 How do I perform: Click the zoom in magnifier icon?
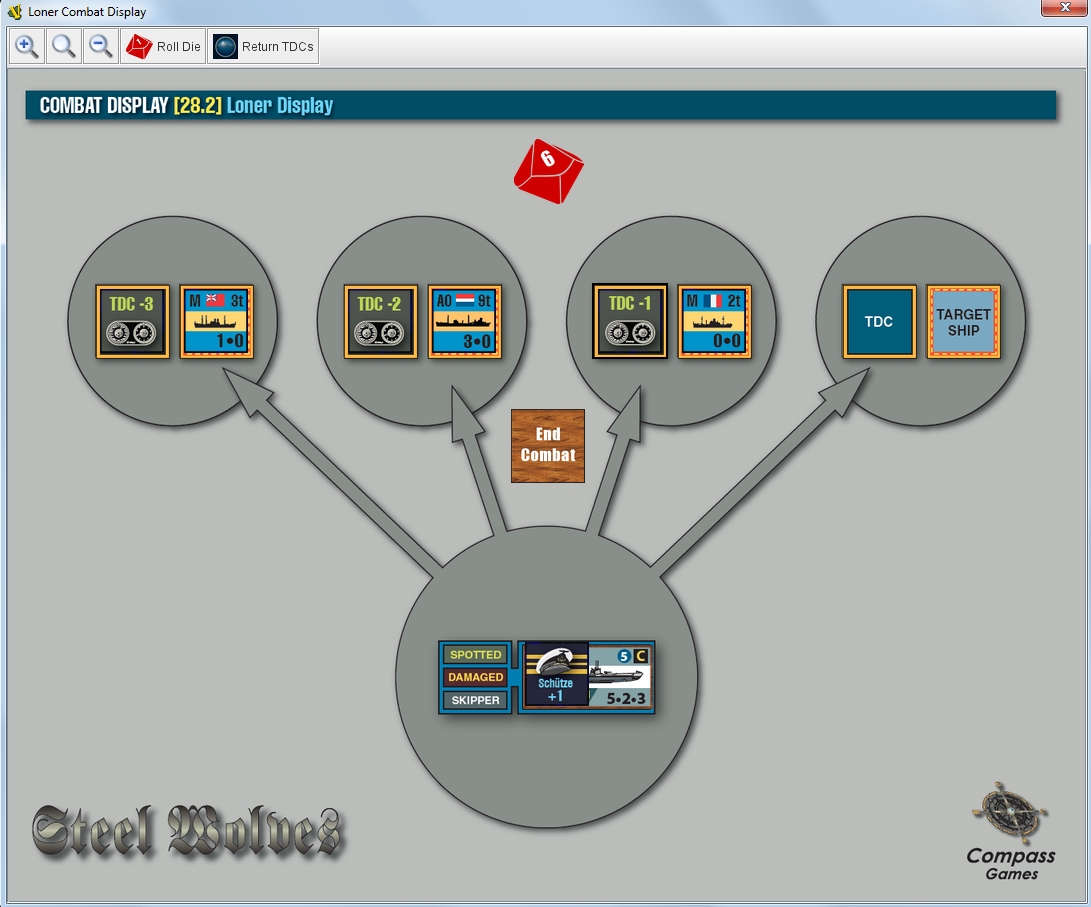(26, 47)
